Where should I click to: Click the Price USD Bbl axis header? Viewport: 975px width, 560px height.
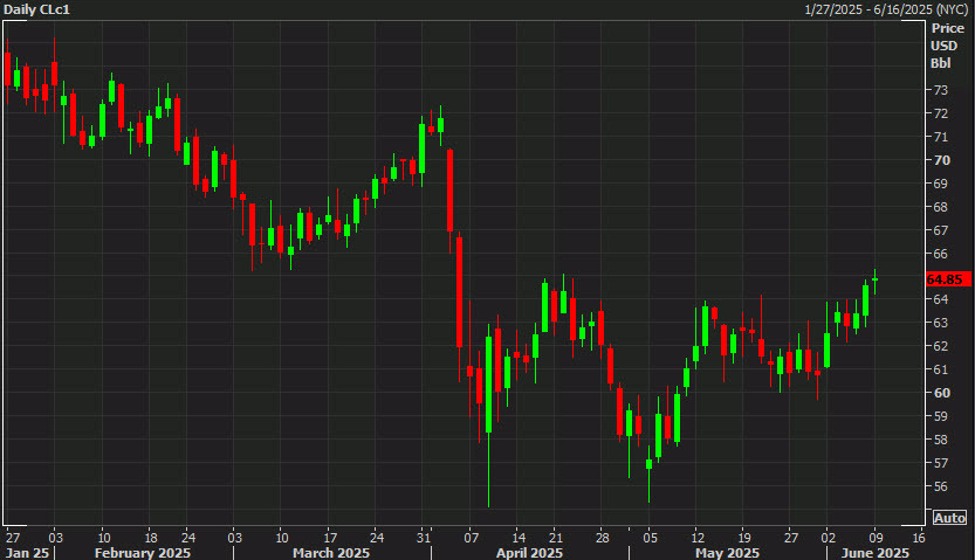tap(946, 46)
